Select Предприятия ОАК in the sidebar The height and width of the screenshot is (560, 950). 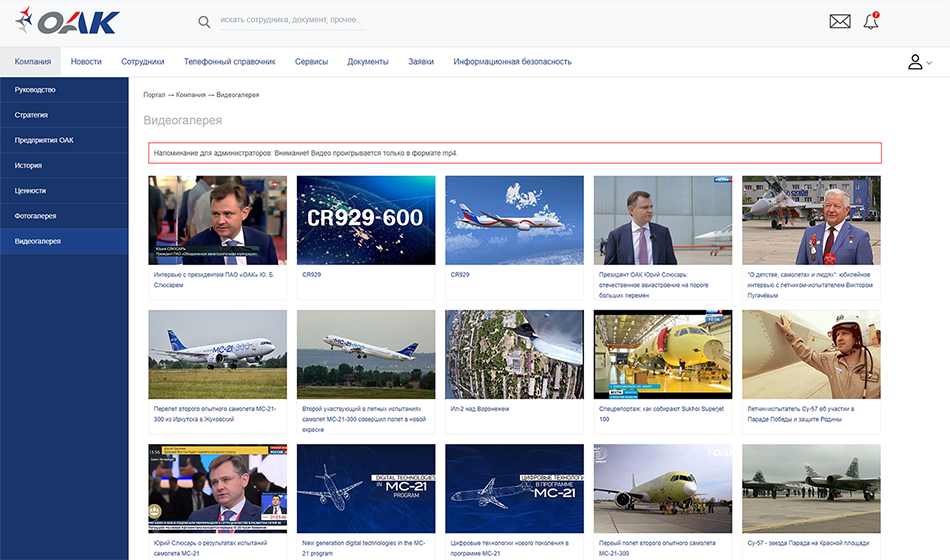point(64,140)
